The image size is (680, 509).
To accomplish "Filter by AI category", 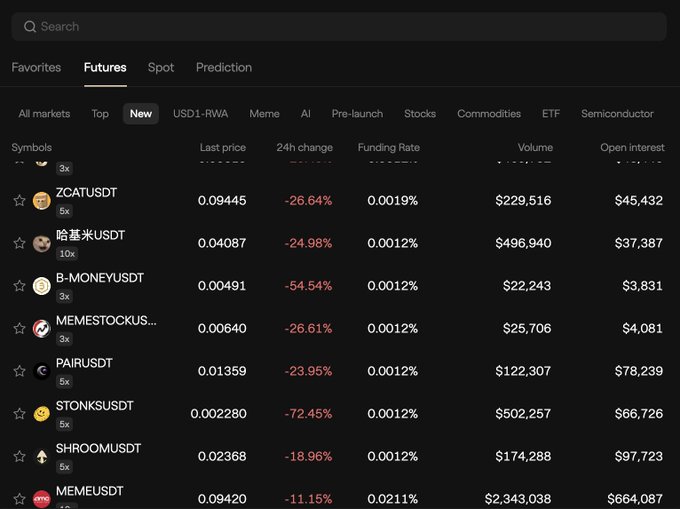I will (x=306, y=114).
